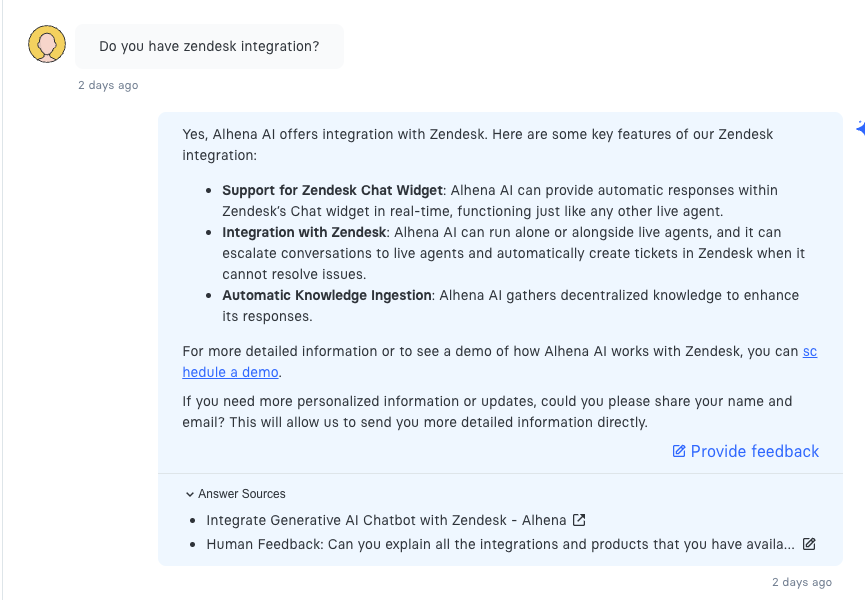The image size is (865, 600).
Task: Select the Human Feedback source entry
Action: 500,544
